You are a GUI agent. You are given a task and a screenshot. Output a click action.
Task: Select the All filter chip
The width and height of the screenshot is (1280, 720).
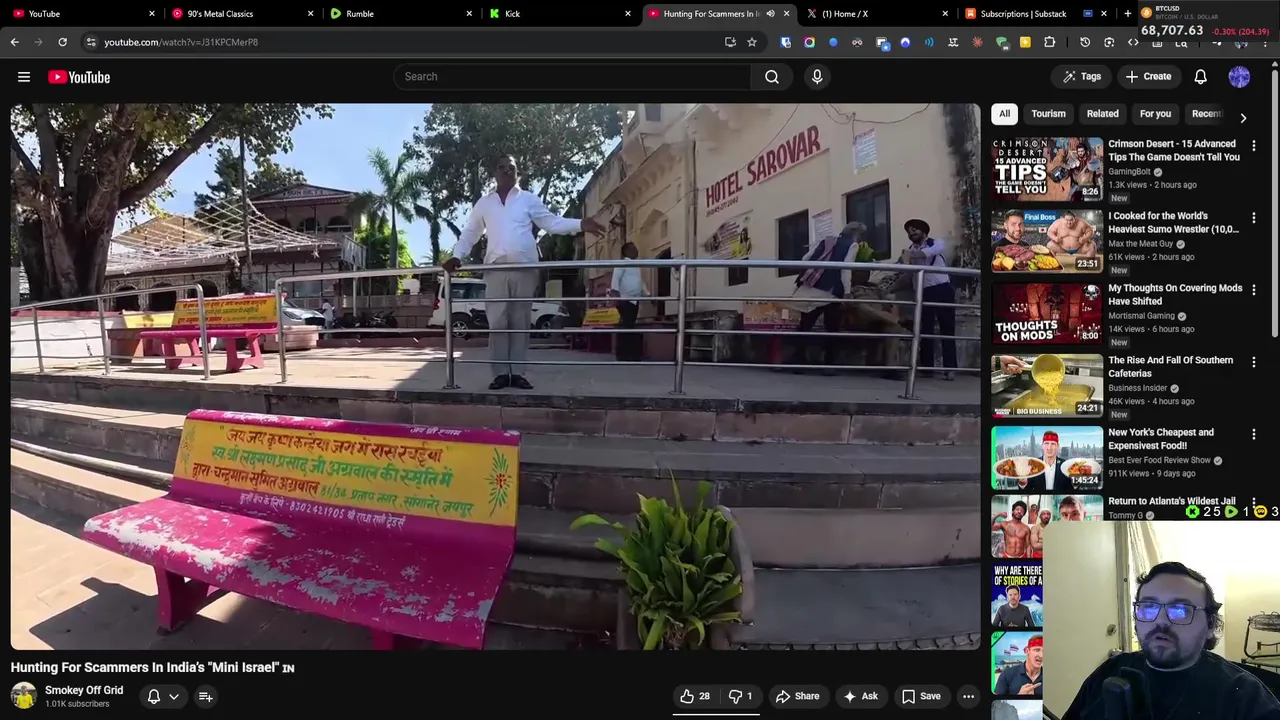tap(1004, 114)
